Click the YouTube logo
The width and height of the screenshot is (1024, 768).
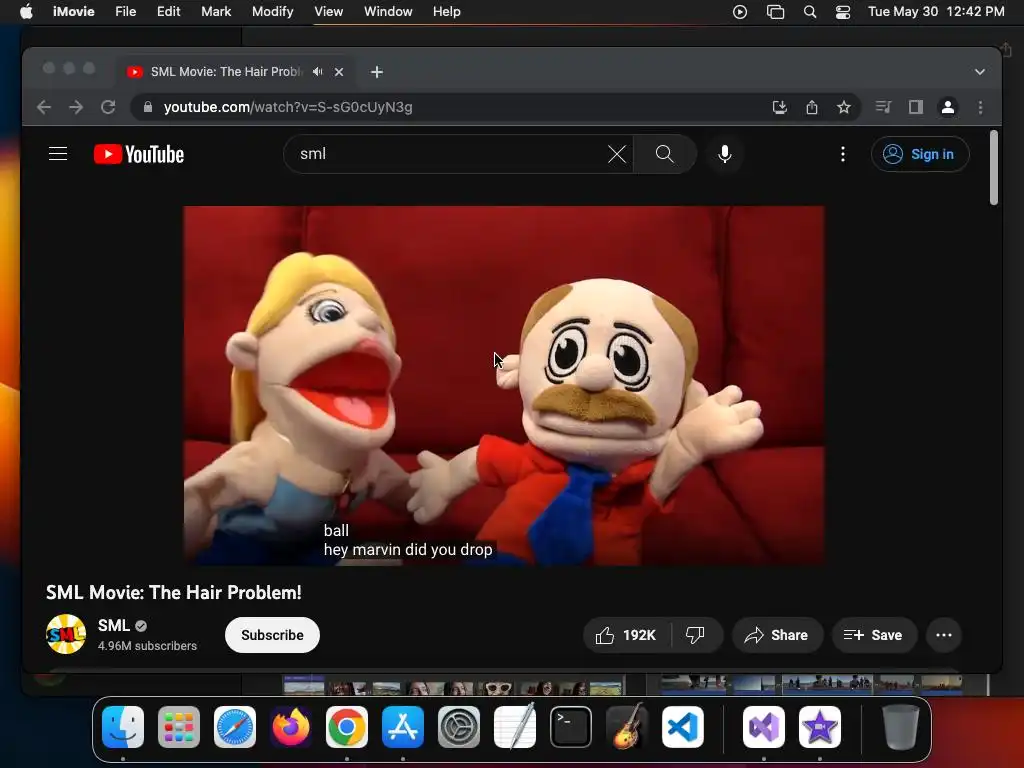(139, 154)
